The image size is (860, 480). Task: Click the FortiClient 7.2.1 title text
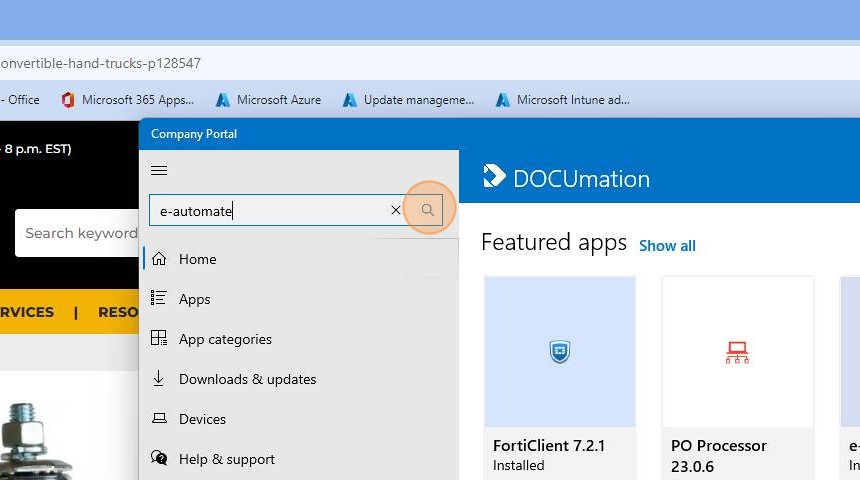point(548,446)
